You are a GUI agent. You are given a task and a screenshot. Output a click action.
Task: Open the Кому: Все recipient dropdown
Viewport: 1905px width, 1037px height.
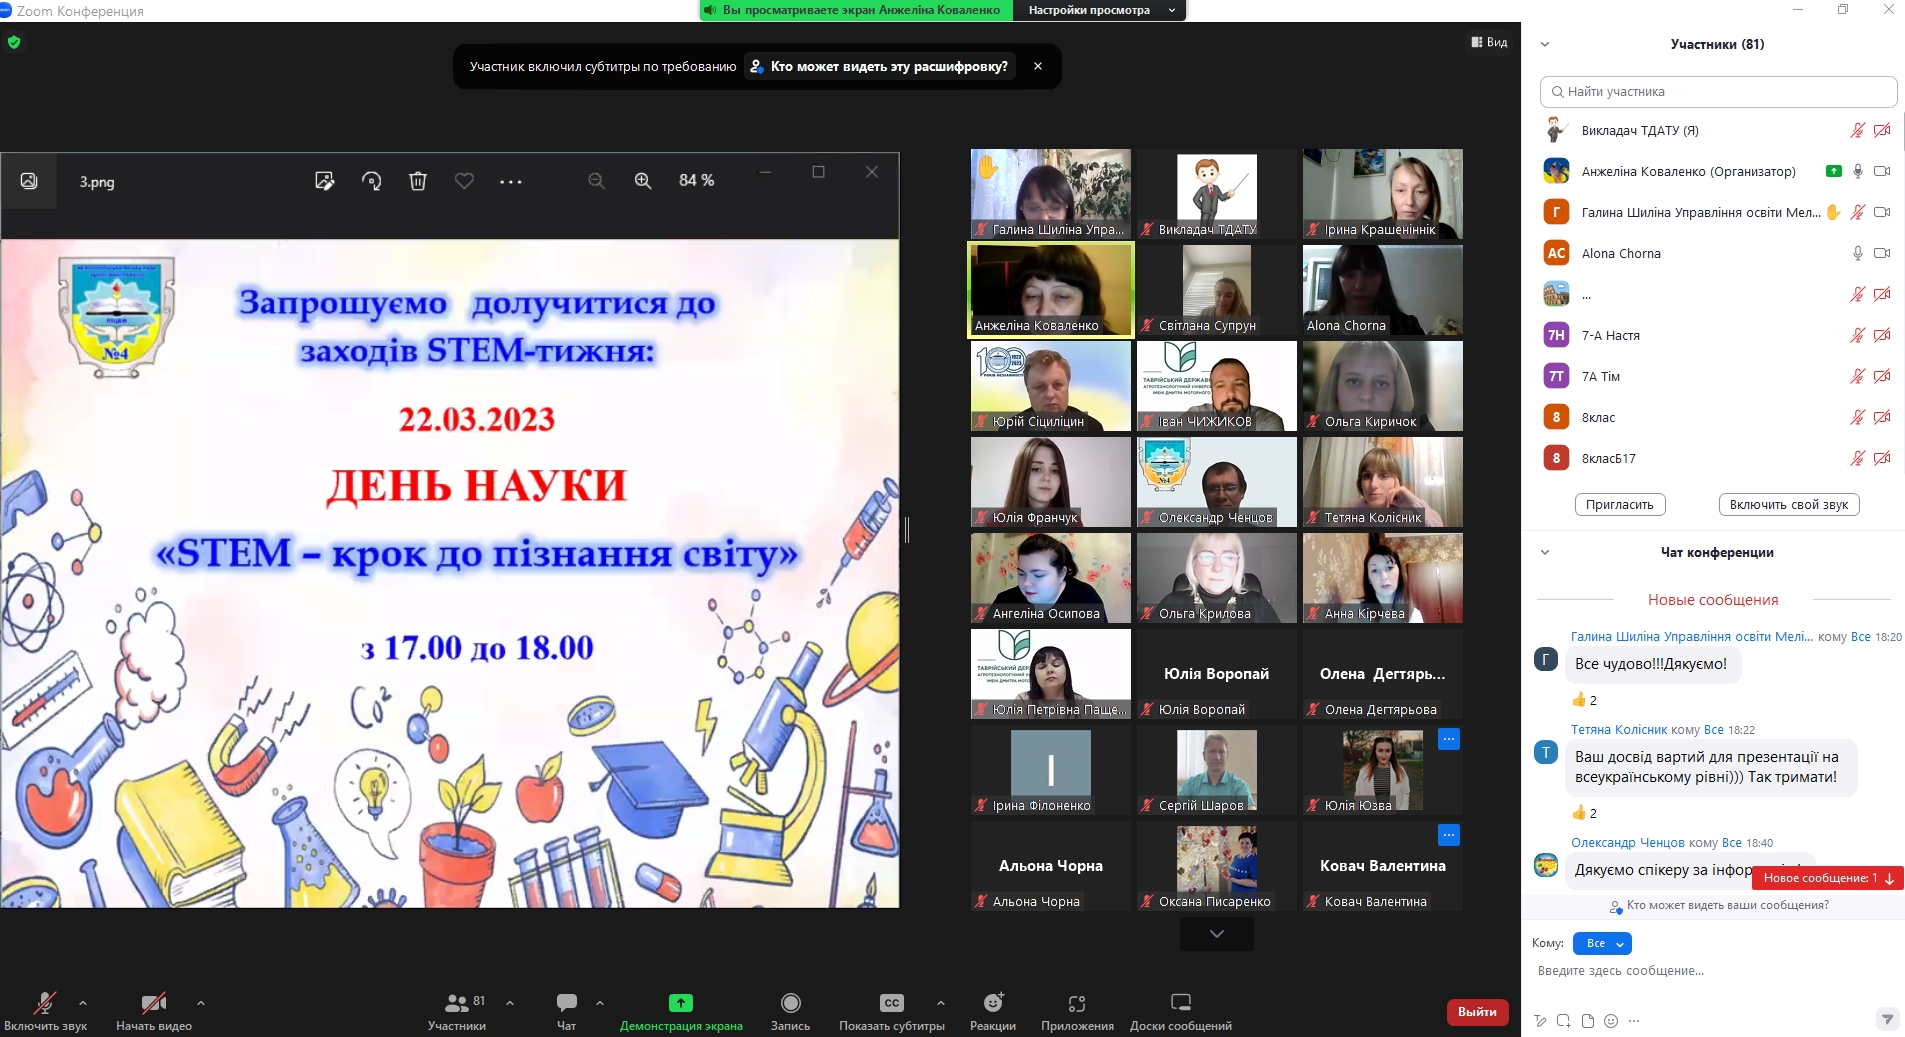[1602, 943]
